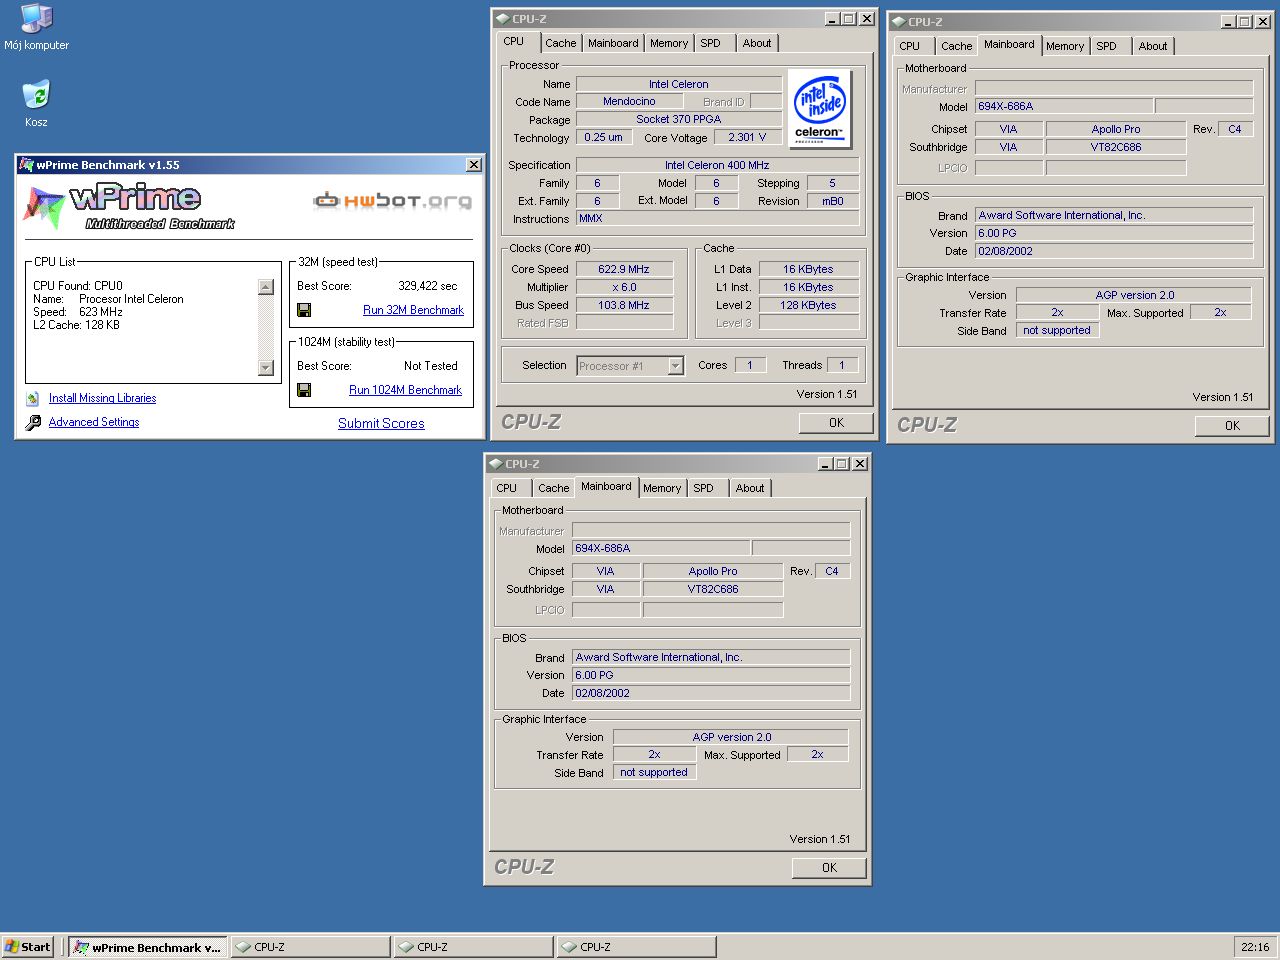Switch to About tab in top-center CPU-Z
The image size is (1280, 960).
[757, 43]
